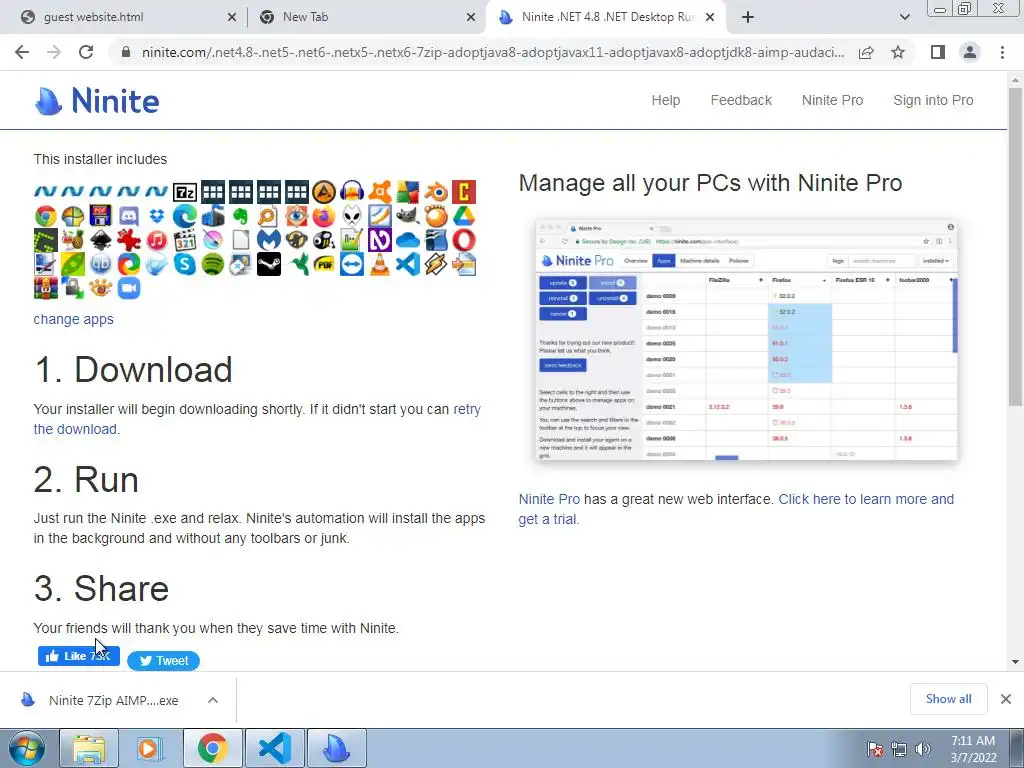This screenshot has width=1024, height=768.
Task: Open the Chrome three-dot menu
Action: (1002, 52)
